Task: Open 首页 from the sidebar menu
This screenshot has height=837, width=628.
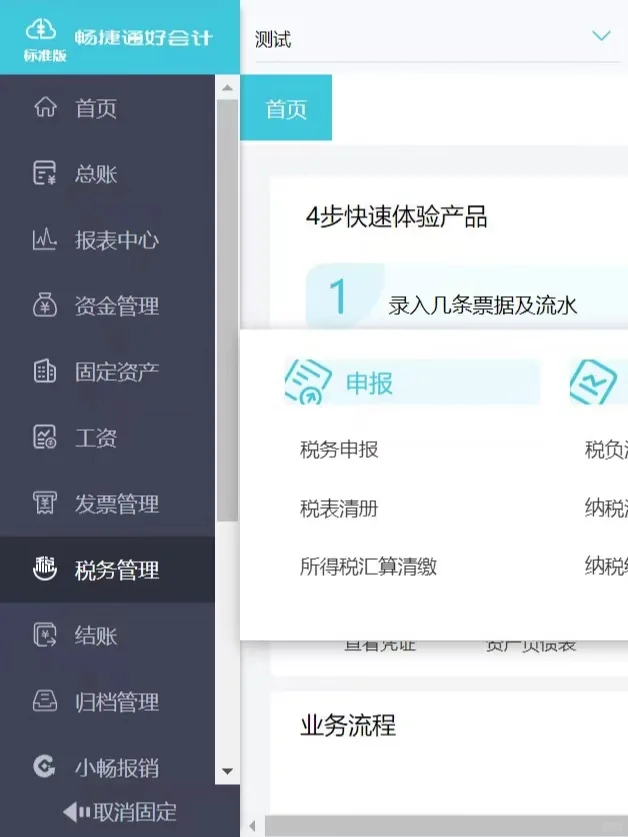Action: tap(107, 107)
